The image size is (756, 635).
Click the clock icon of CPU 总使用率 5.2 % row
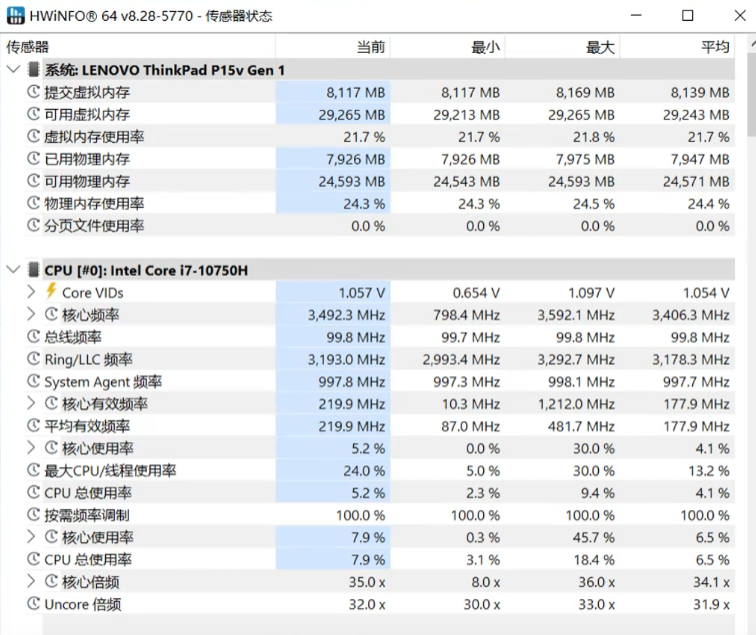tap(33, 492)
